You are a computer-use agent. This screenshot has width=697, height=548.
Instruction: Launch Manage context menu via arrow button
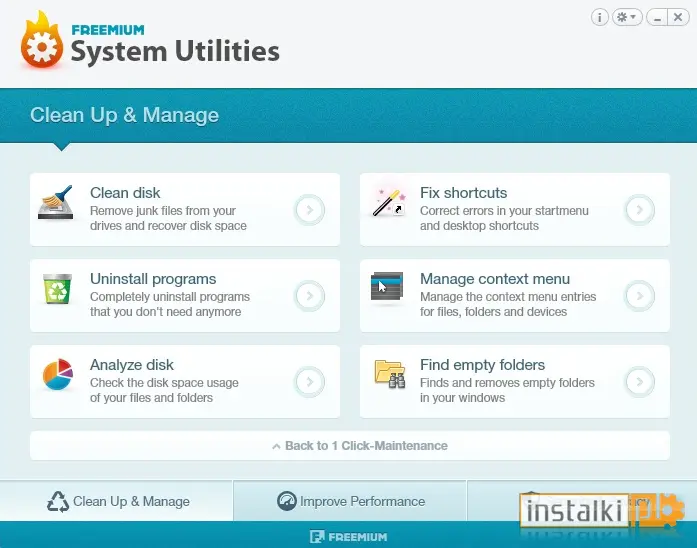(639, 296)
